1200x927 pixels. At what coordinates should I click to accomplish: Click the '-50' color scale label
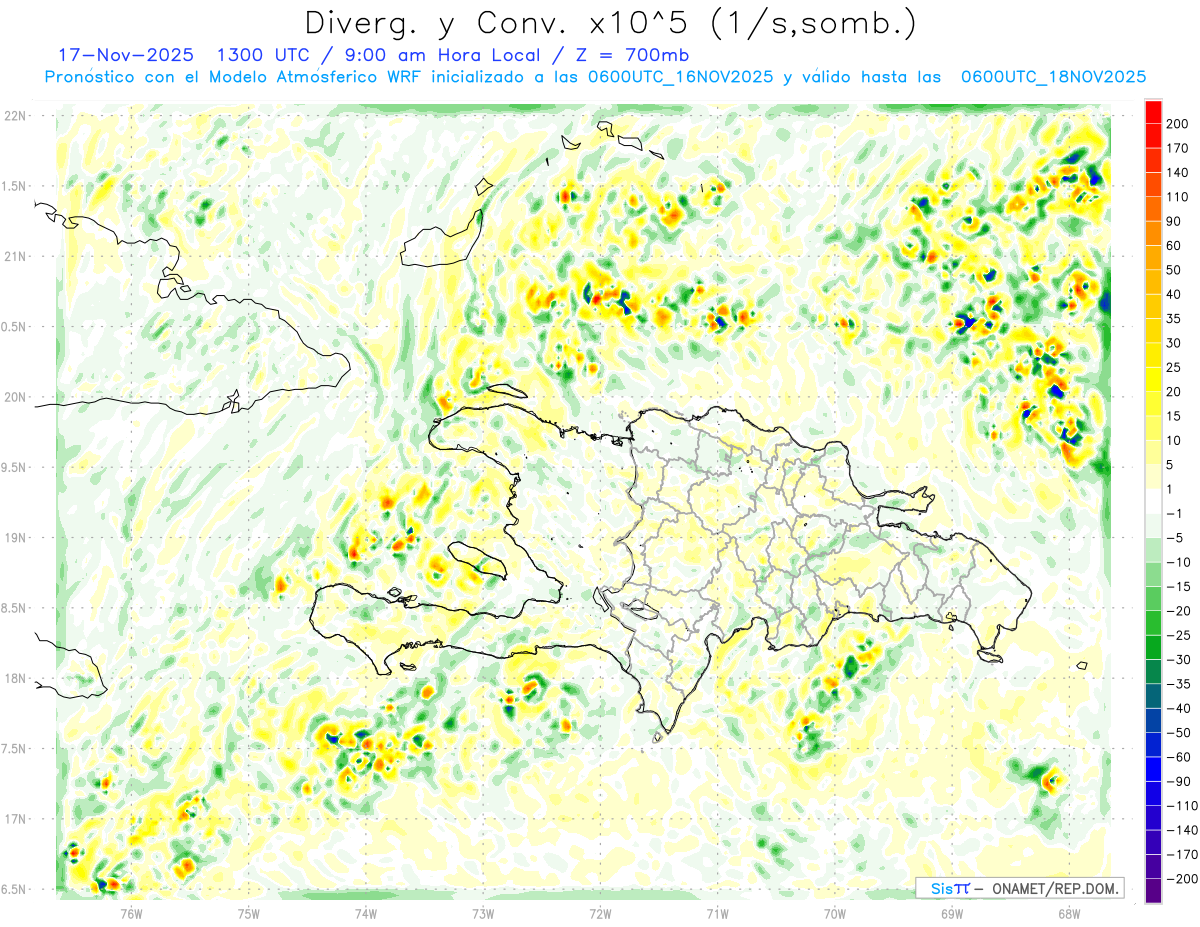(x=1177, y=733)
